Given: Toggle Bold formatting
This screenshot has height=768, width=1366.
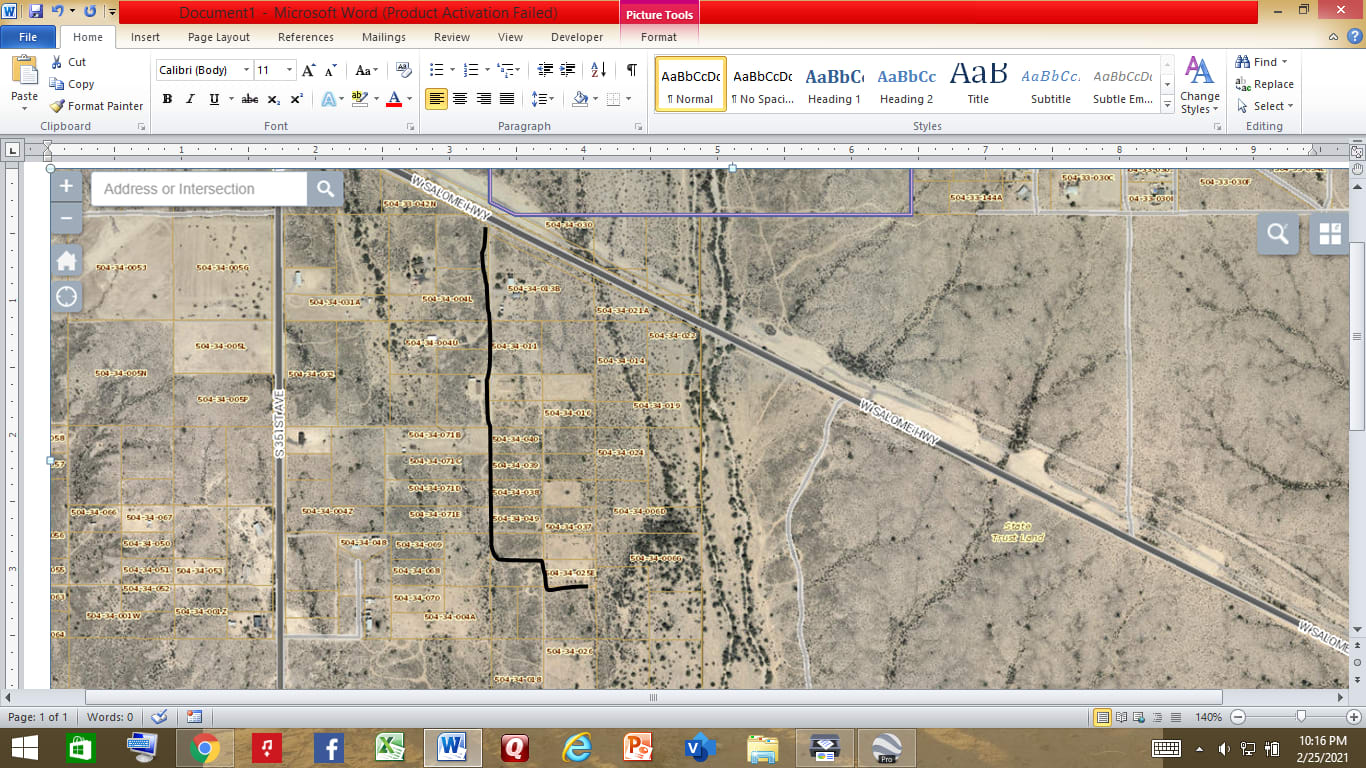Looking at the screenshot, I should coord(167,99).
